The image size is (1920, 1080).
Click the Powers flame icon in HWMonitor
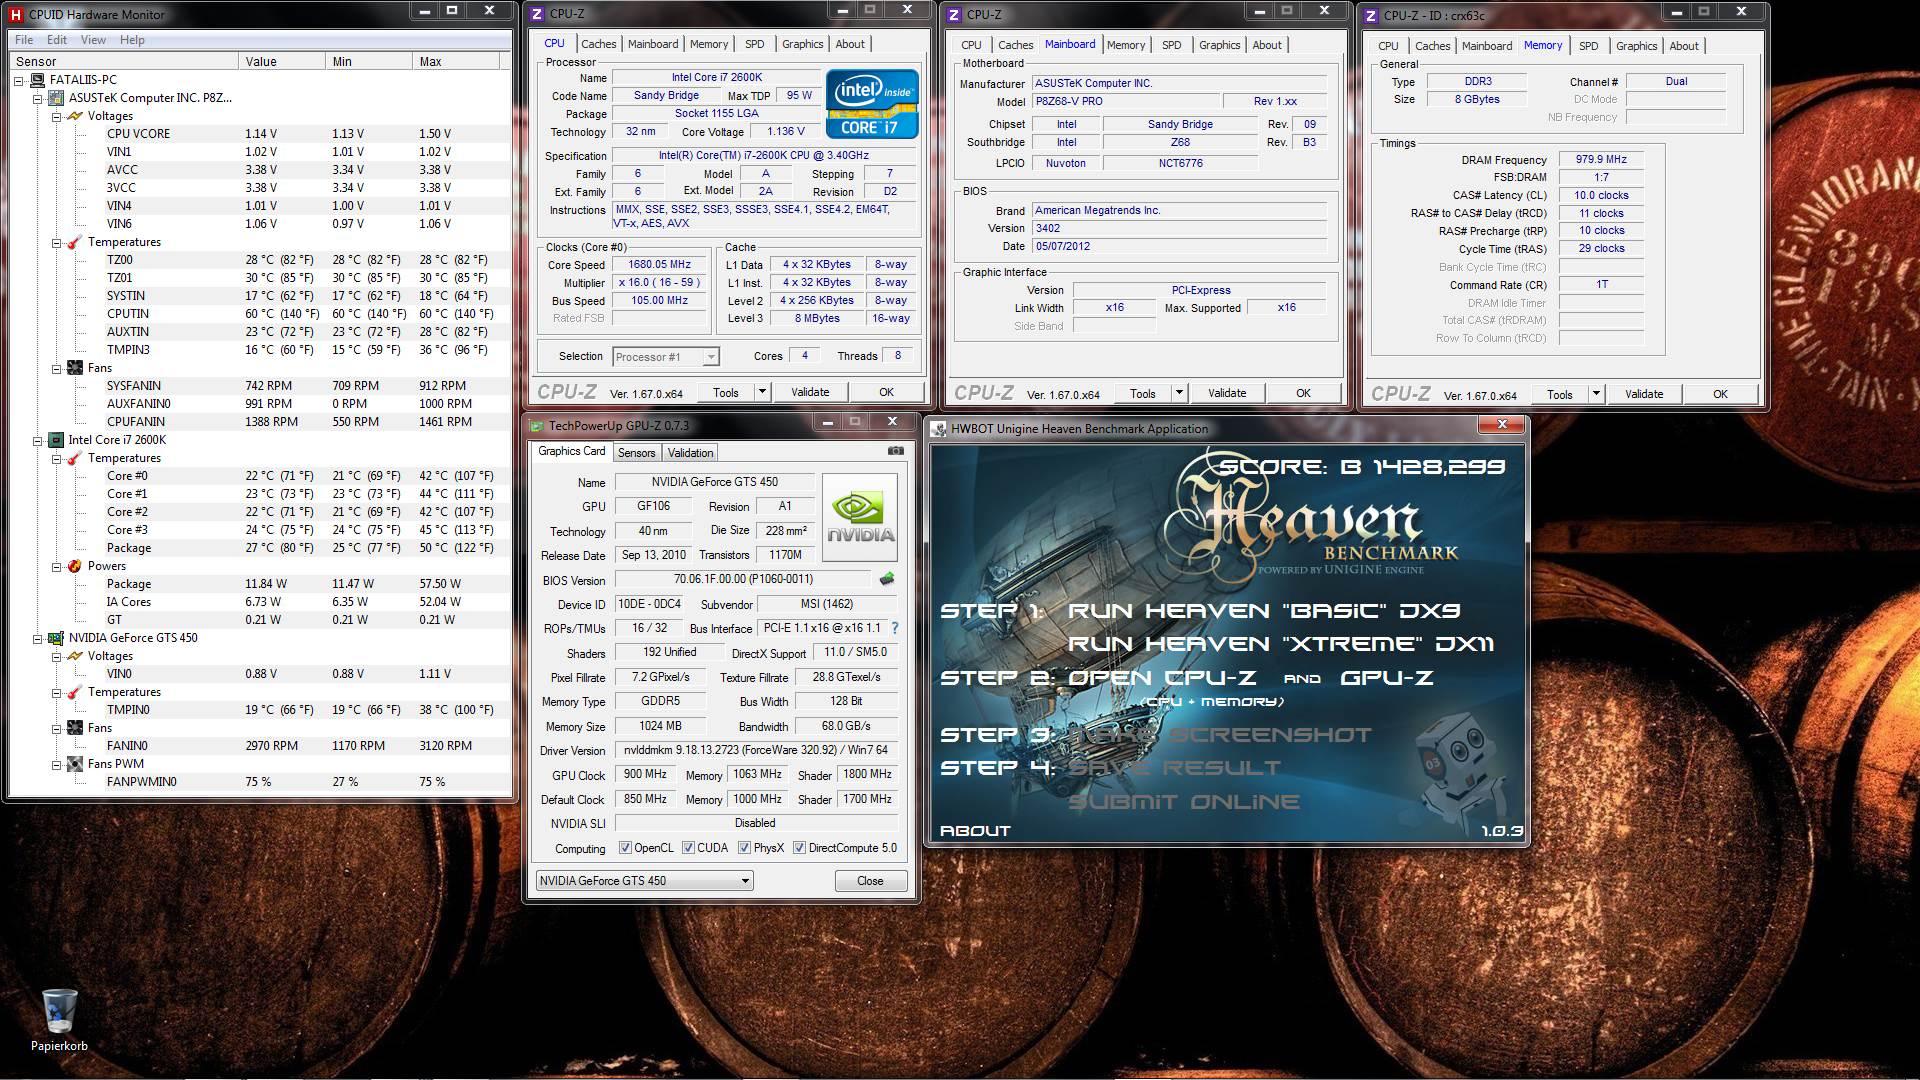(x=74, y=566)
